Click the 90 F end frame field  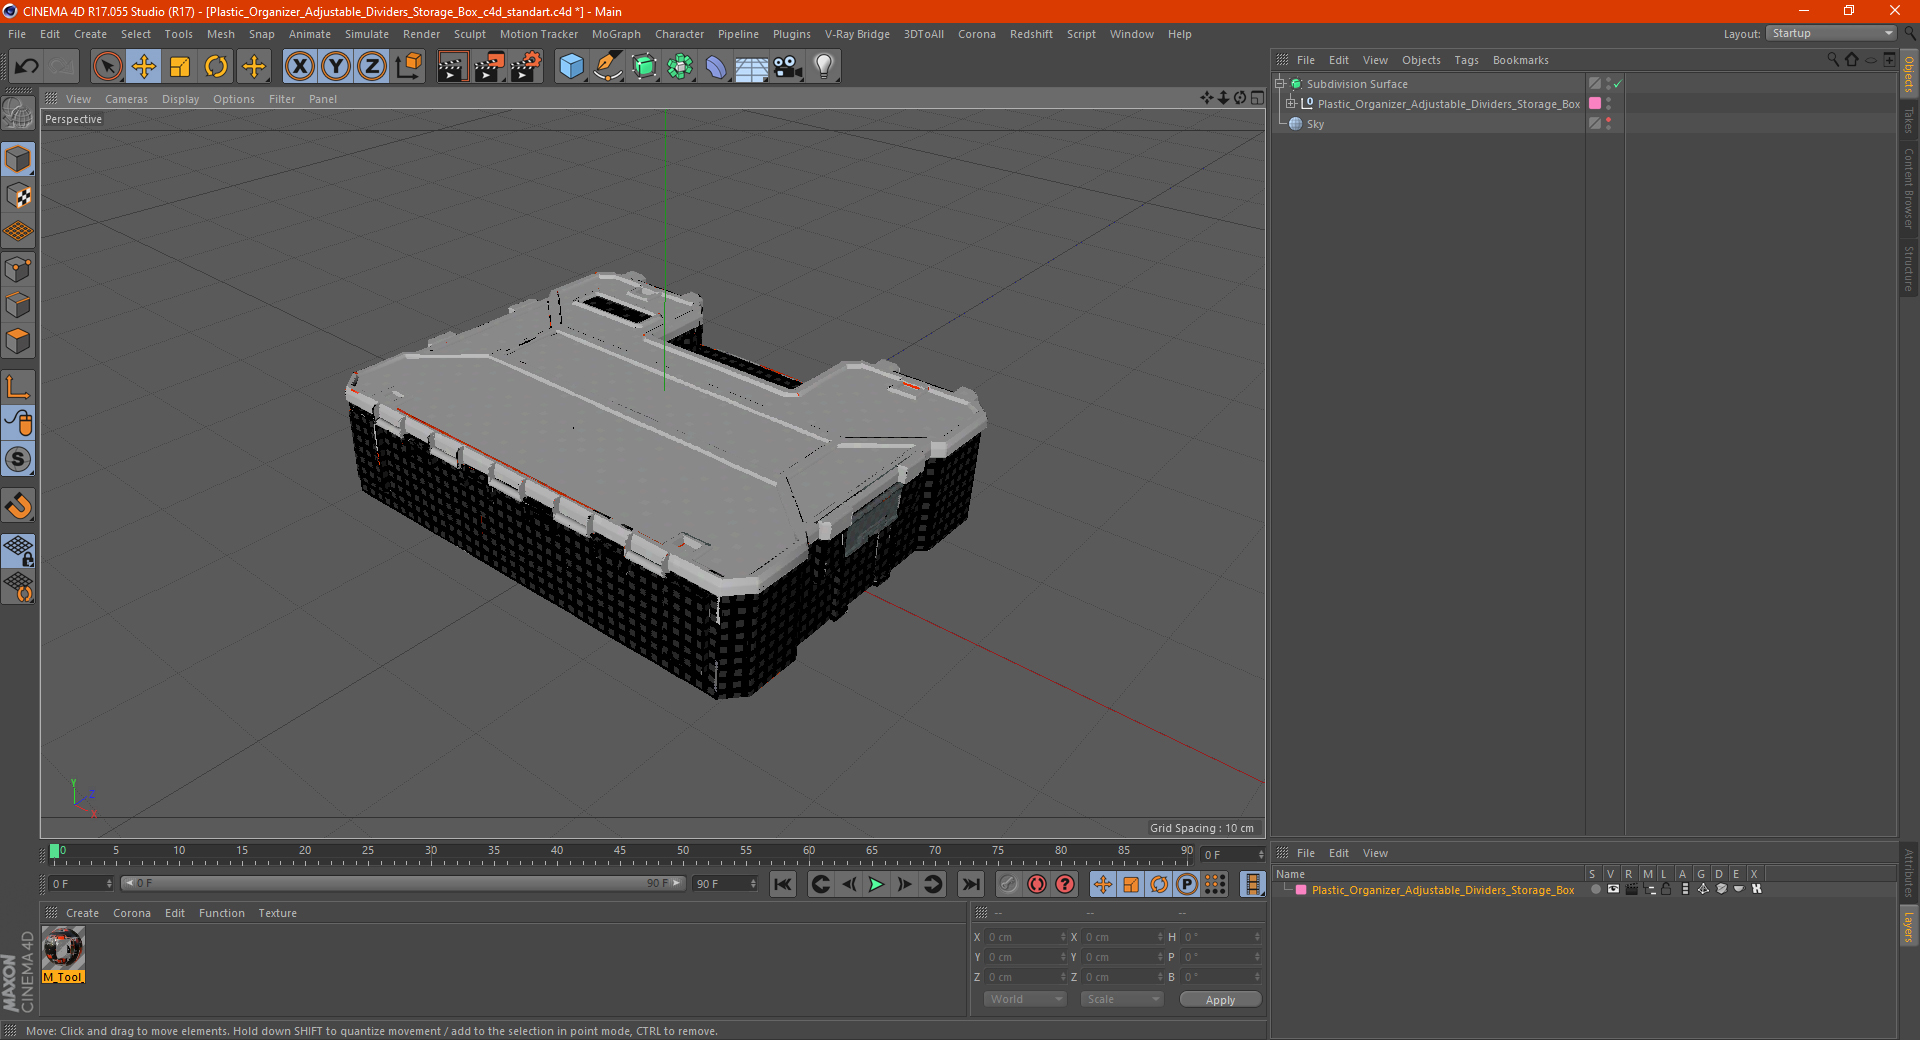coord(726,884)
